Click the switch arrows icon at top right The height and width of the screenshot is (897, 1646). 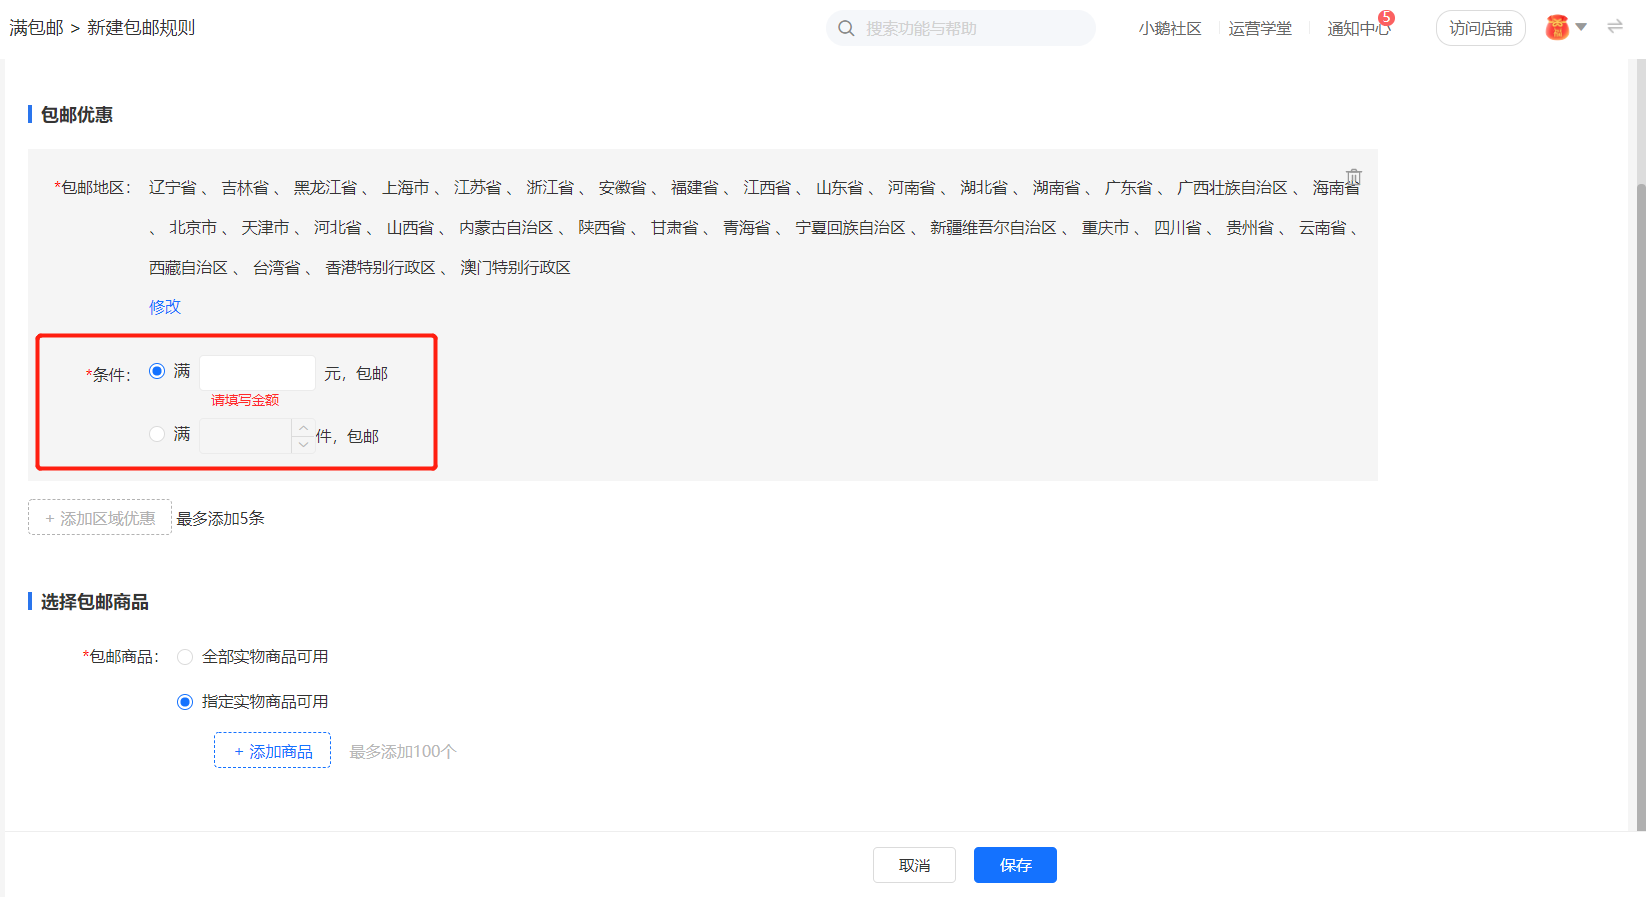[x=1615, y=27]
